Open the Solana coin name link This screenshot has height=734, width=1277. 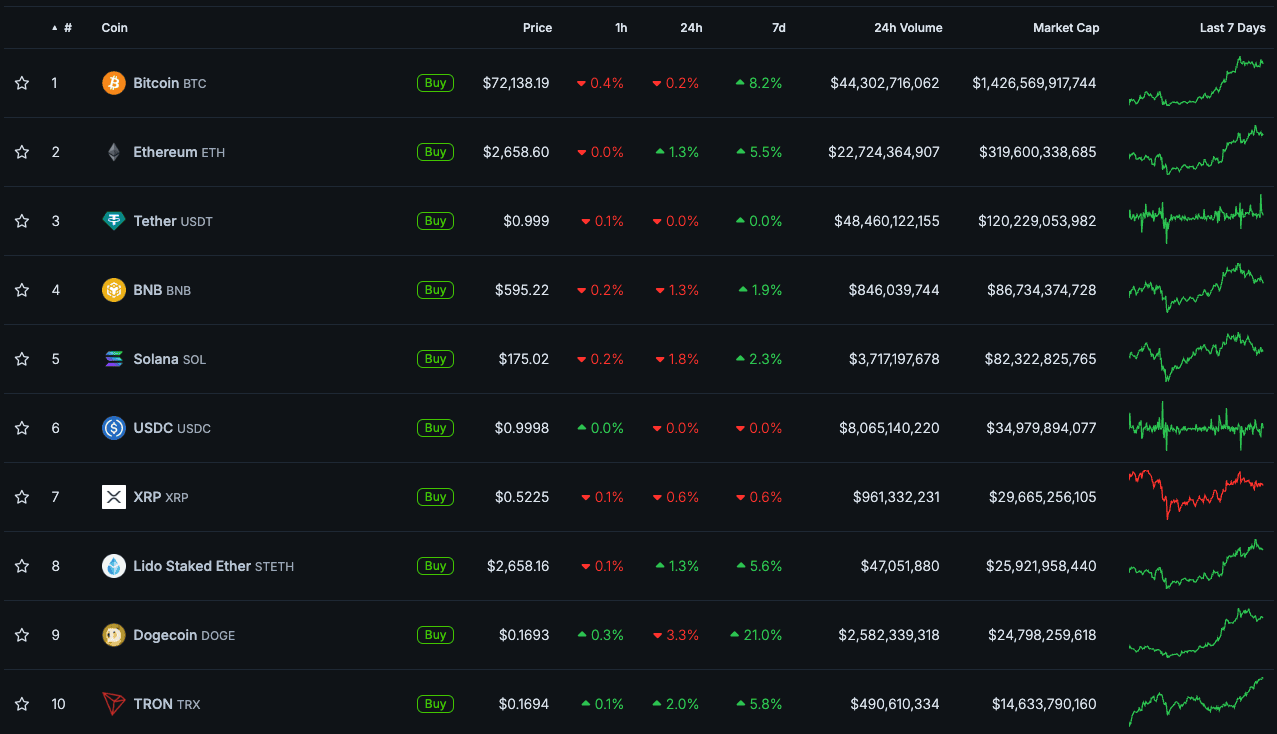tap(170, 359)
